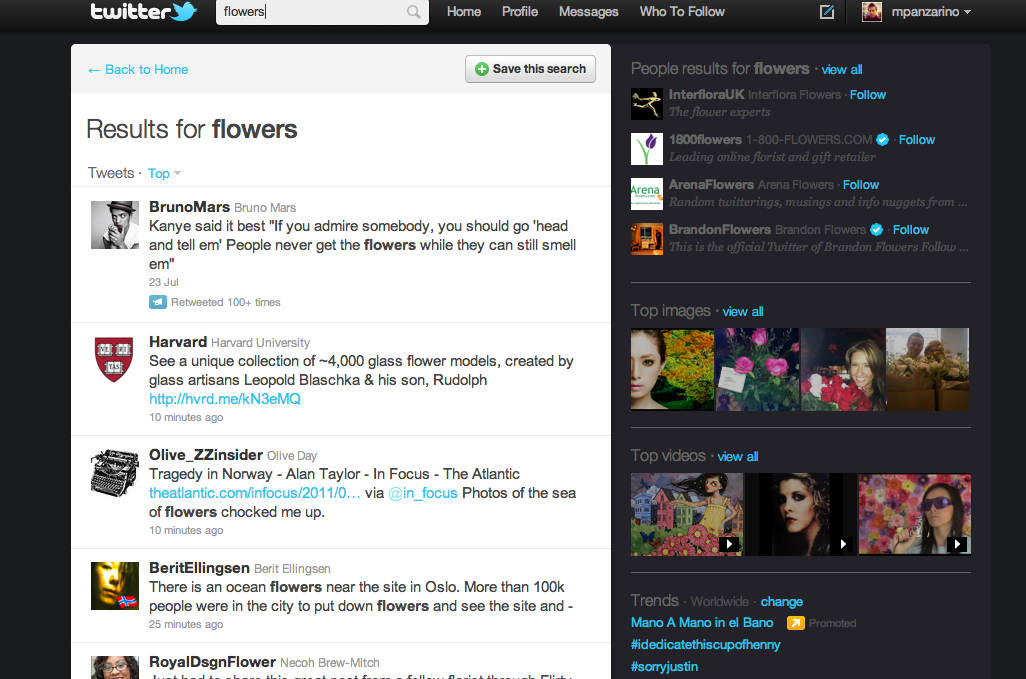Click 1800flowers tulip profile picture

click(646, 148)
